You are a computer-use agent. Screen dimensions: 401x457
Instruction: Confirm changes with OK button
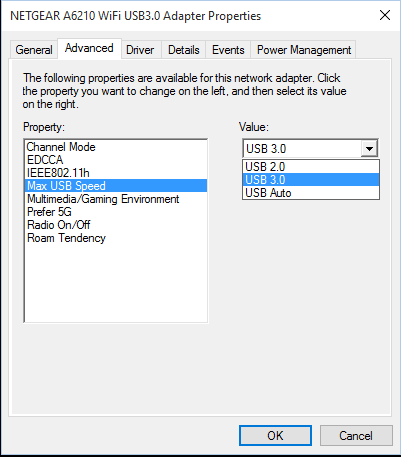pos(275,436)
